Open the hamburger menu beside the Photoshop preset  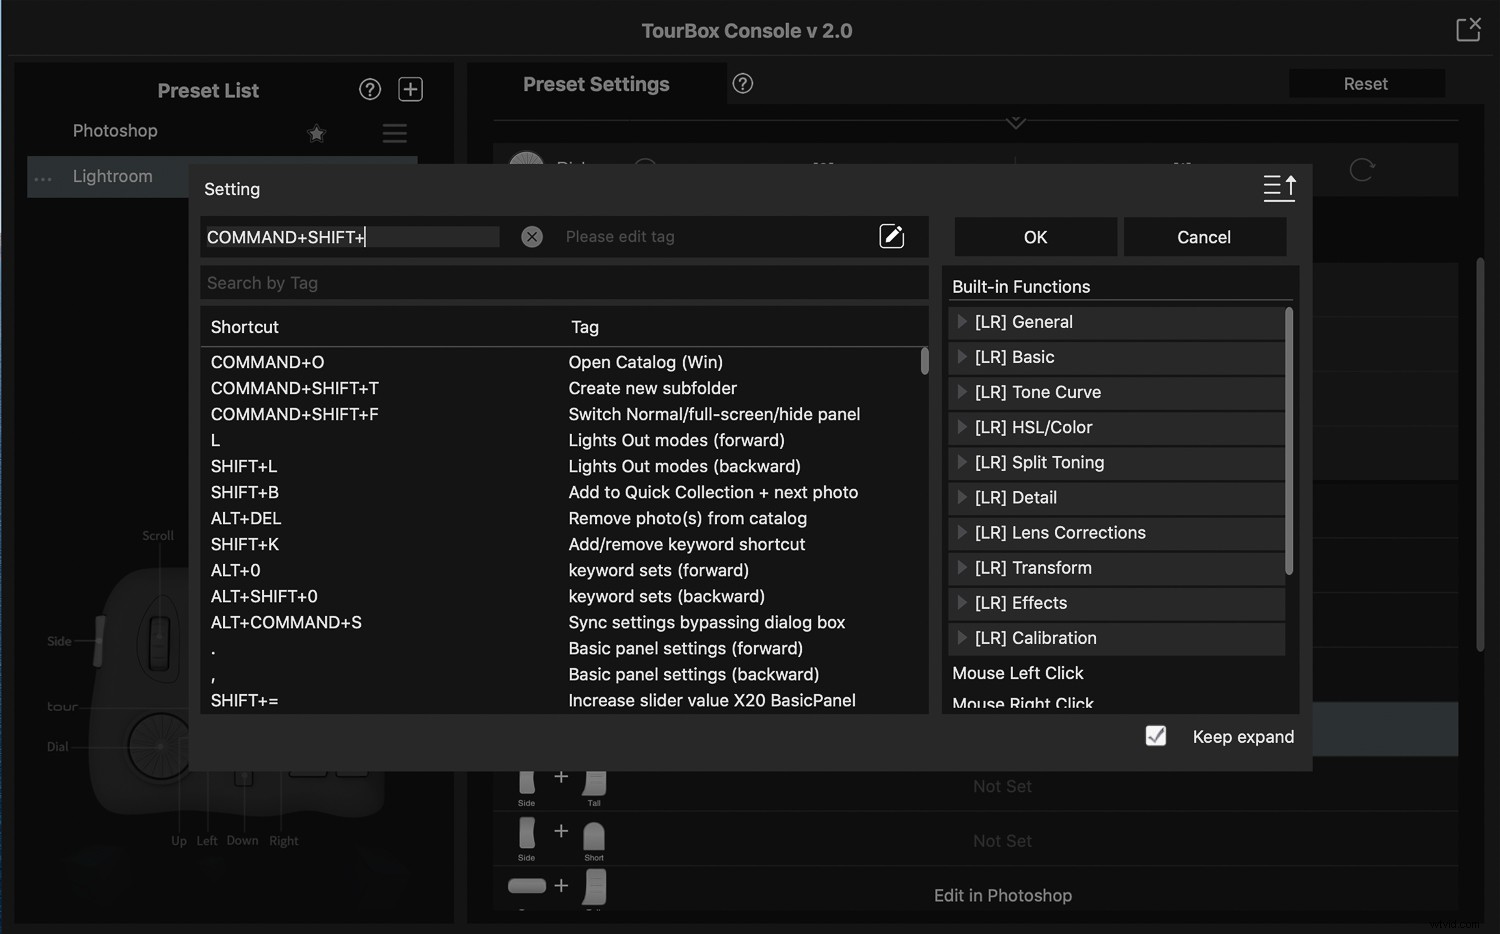394,132
